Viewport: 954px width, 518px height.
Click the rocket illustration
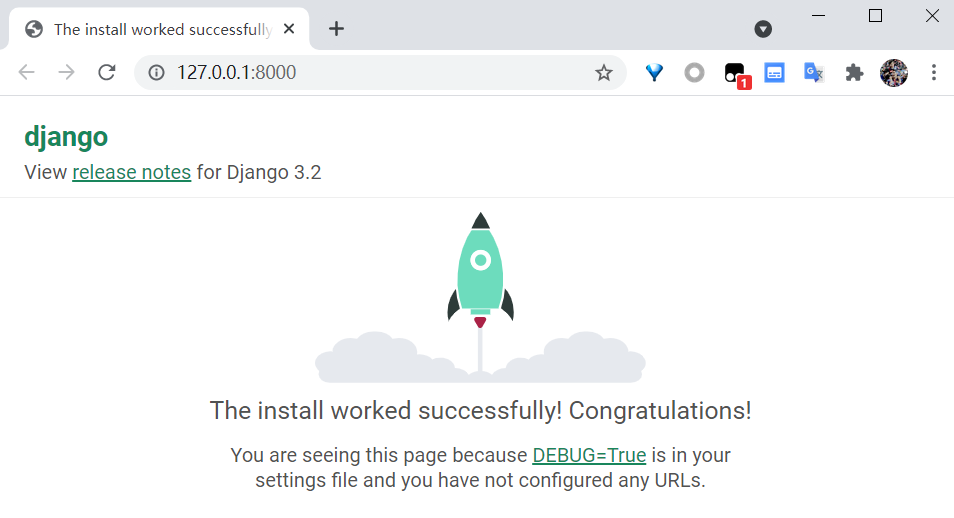click(480, 297)
